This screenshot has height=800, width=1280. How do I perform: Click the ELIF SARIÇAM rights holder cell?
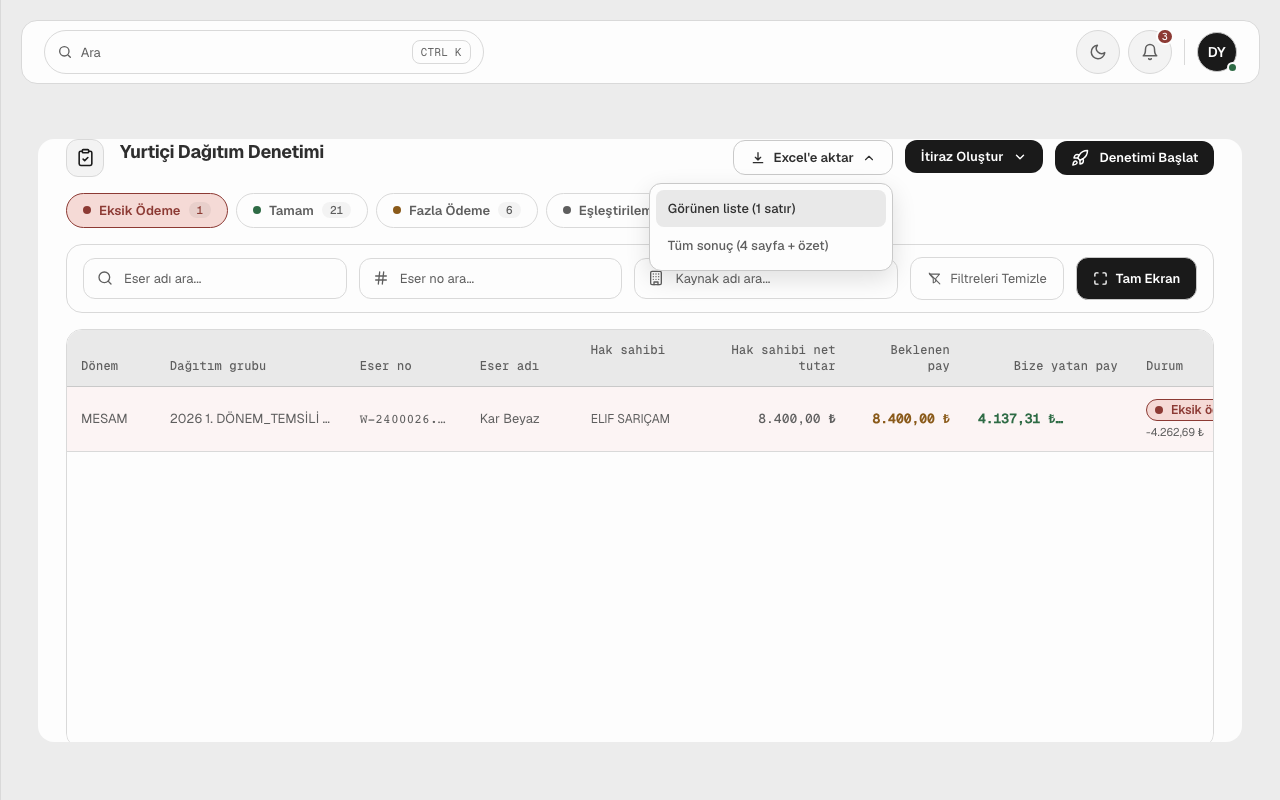[x=630, y=419]
